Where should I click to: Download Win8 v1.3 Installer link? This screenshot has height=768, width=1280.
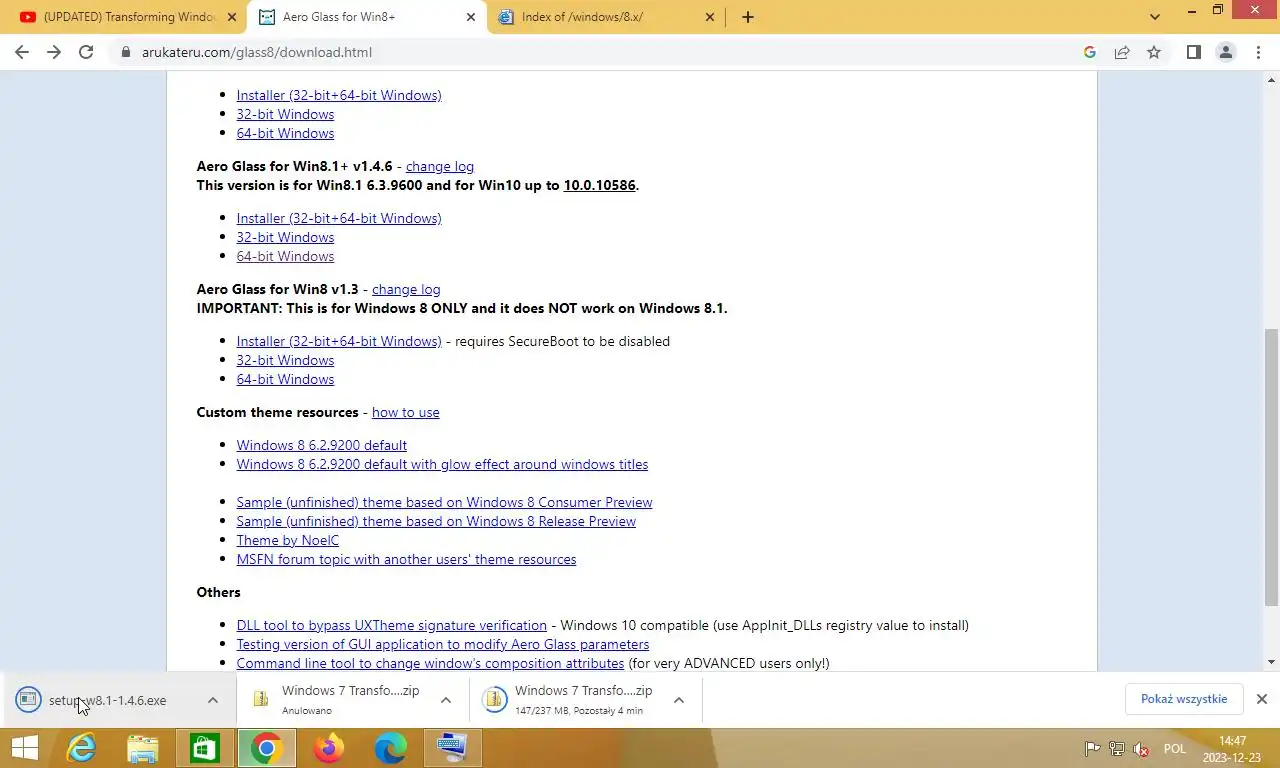click(x=339, y=341)
